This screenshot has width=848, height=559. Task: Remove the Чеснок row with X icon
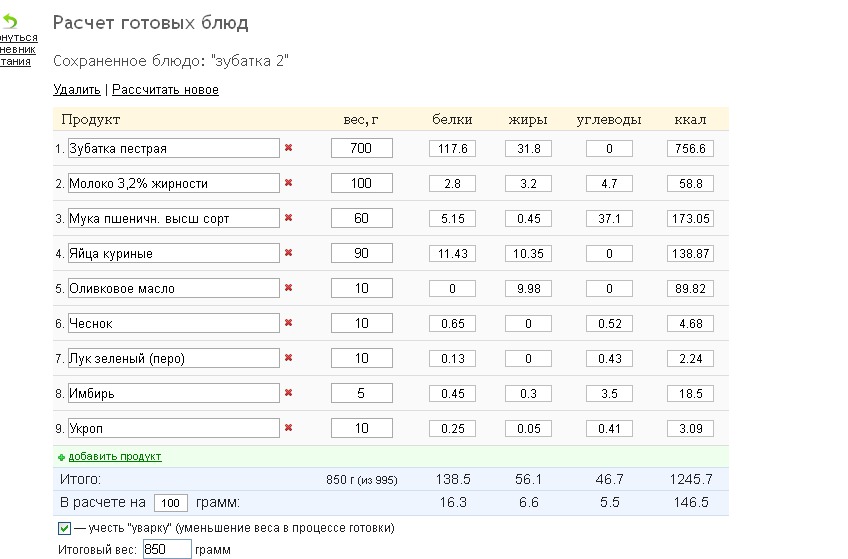[289, 323]
